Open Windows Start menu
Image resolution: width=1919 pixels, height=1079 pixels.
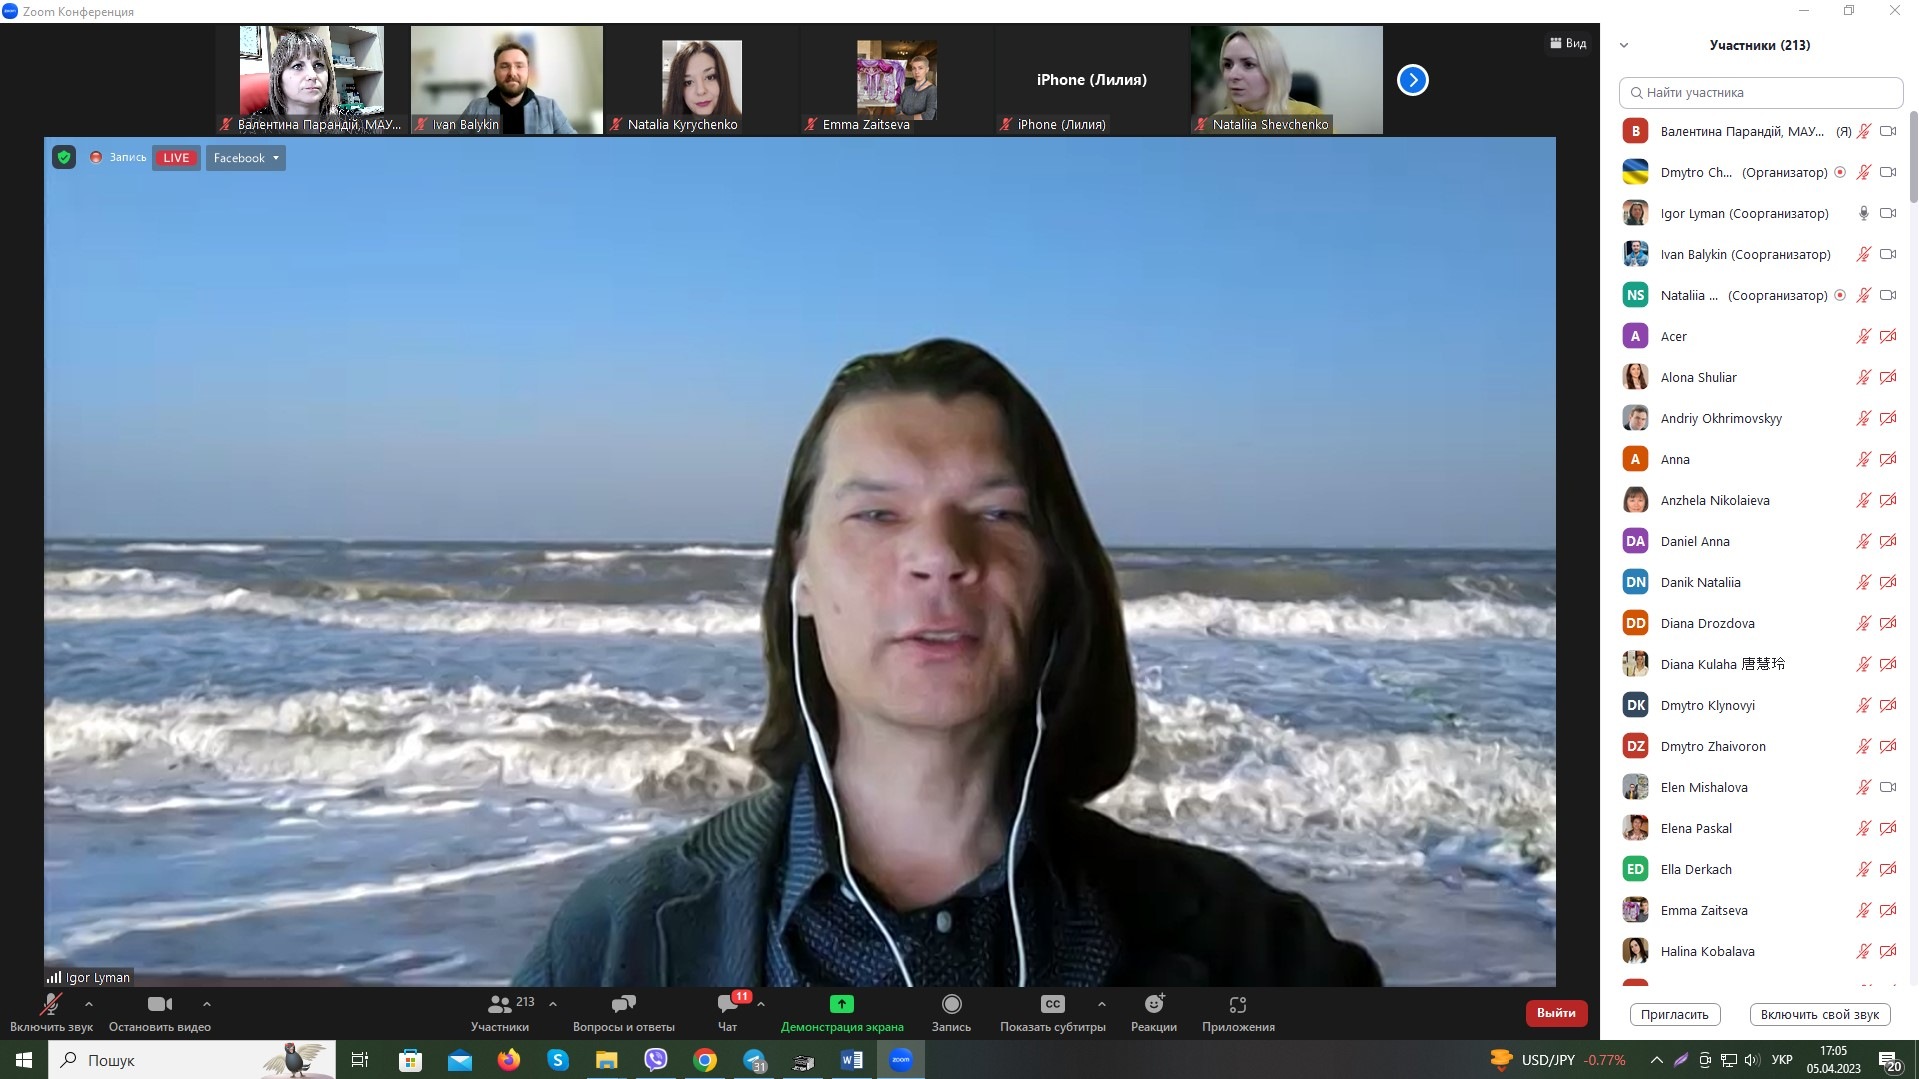(x=23, y=1060)
